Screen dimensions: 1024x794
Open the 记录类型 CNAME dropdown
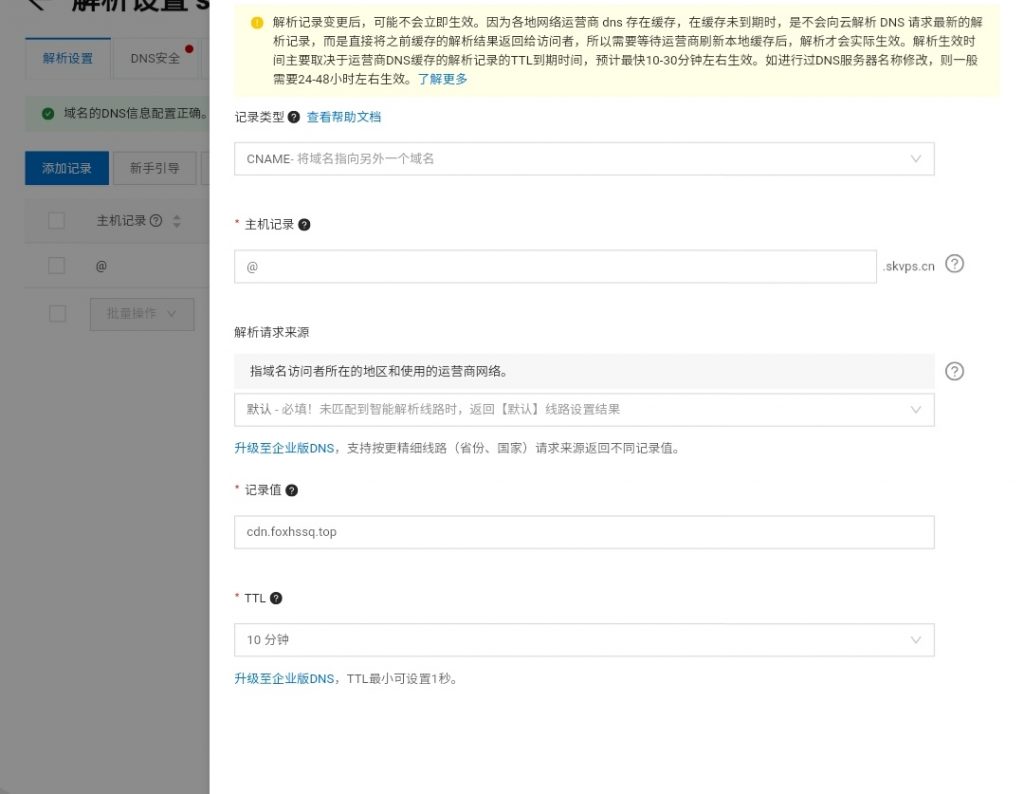(x=584, y=159)
